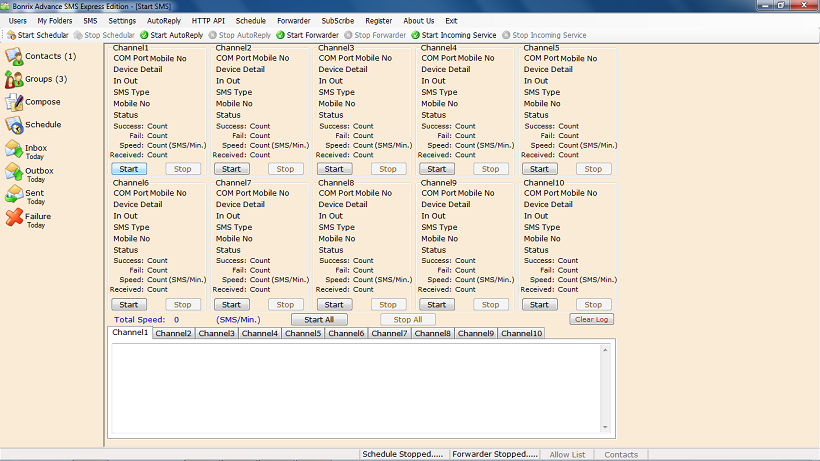
Task: Click Start Forwarder toolbar item
Action: click(x=308, y=35)
